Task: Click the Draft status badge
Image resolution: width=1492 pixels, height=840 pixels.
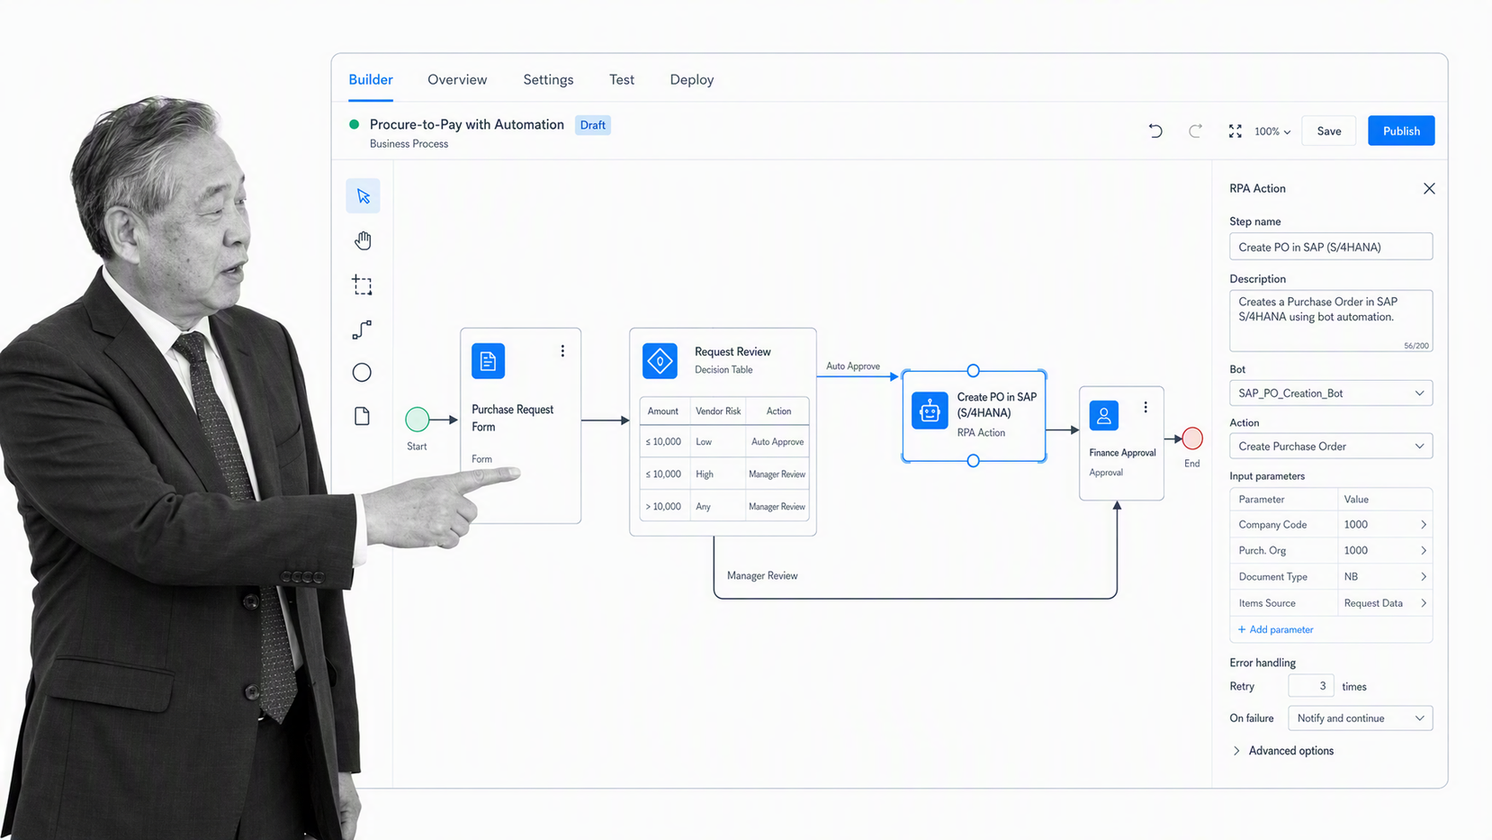Action: [593, 125]
